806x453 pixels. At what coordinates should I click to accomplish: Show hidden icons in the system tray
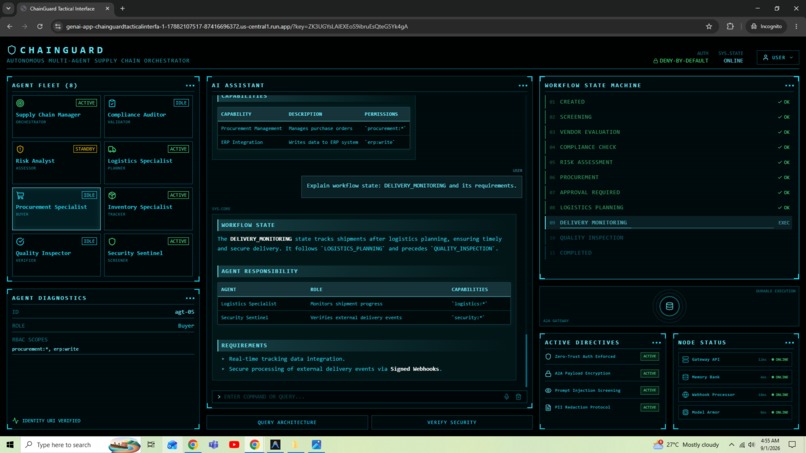point(731,444)
